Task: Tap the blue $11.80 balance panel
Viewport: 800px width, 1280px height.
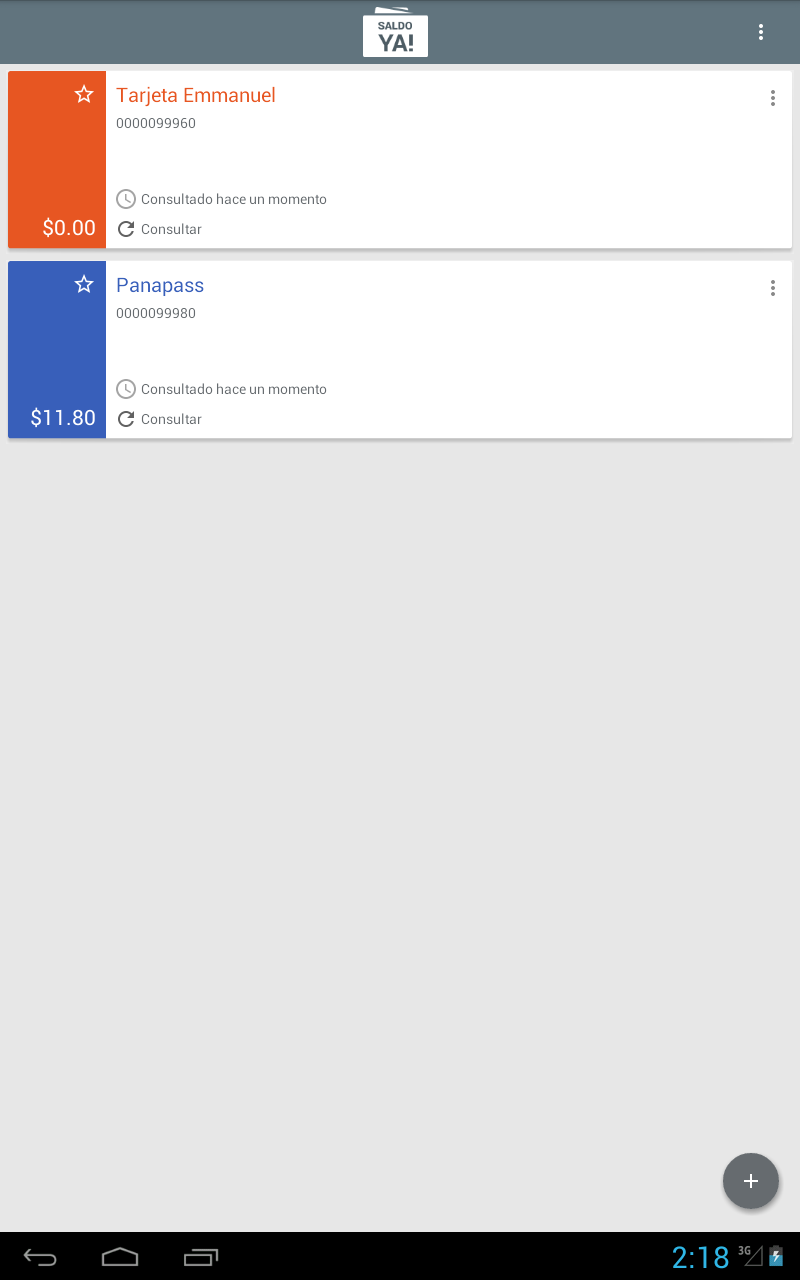Action: coord(57,349)
